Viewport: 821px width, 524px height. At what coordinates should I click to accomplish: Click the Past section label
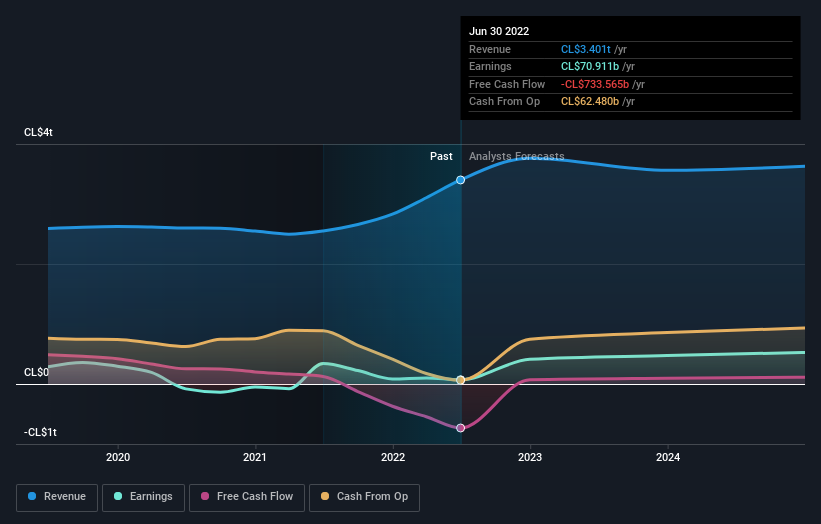click(441, 156)
